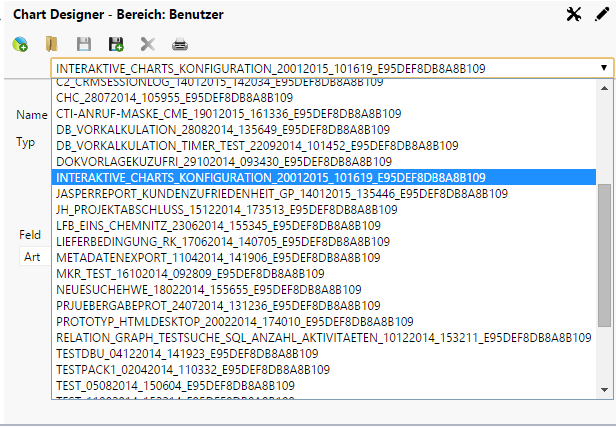Click the print icon

(x=180, y=44)
